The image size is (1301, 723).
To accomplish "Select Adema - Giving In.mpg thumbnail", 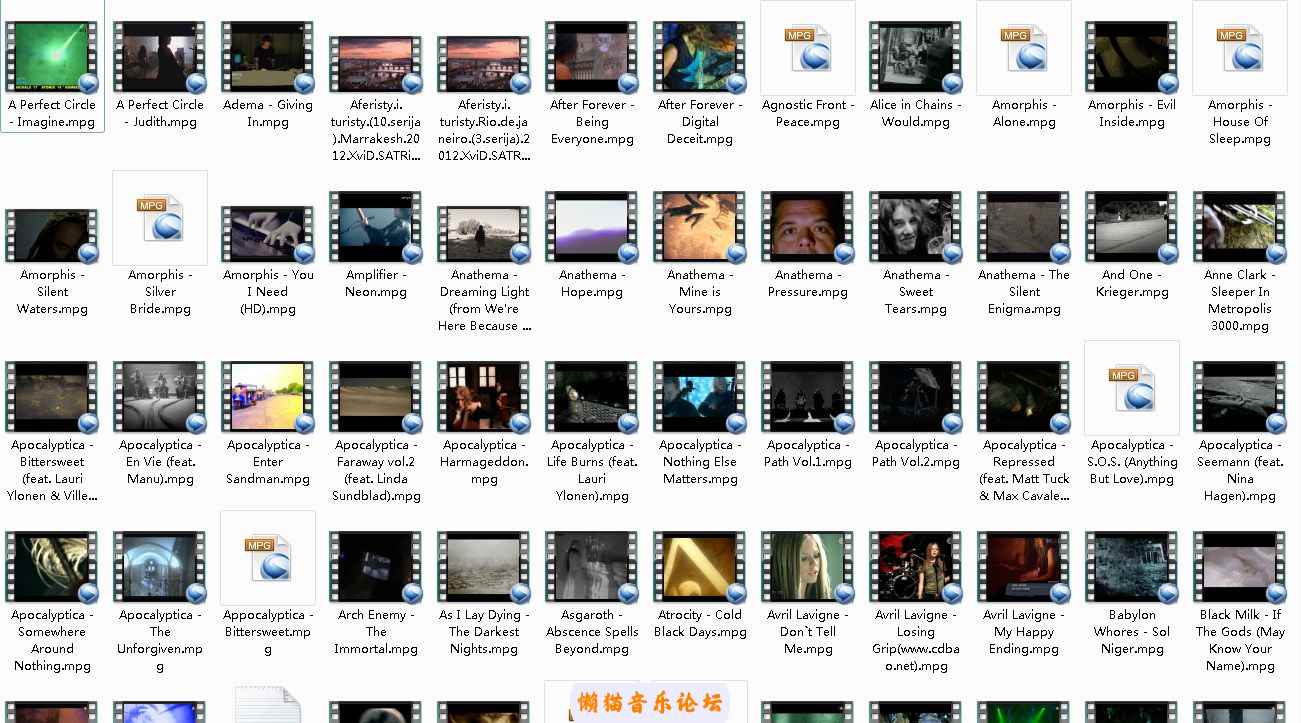I will pyautogui.click(x=268, y=58).
